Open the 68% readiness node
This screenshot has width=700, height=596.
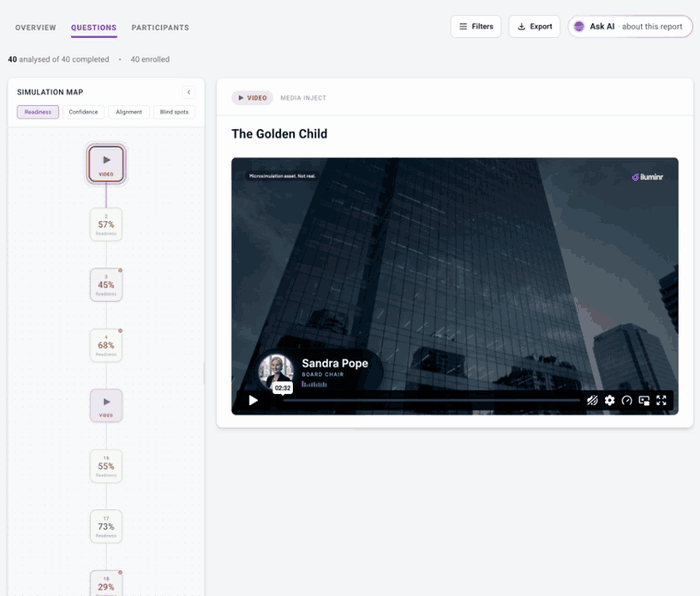pos(106,346)
